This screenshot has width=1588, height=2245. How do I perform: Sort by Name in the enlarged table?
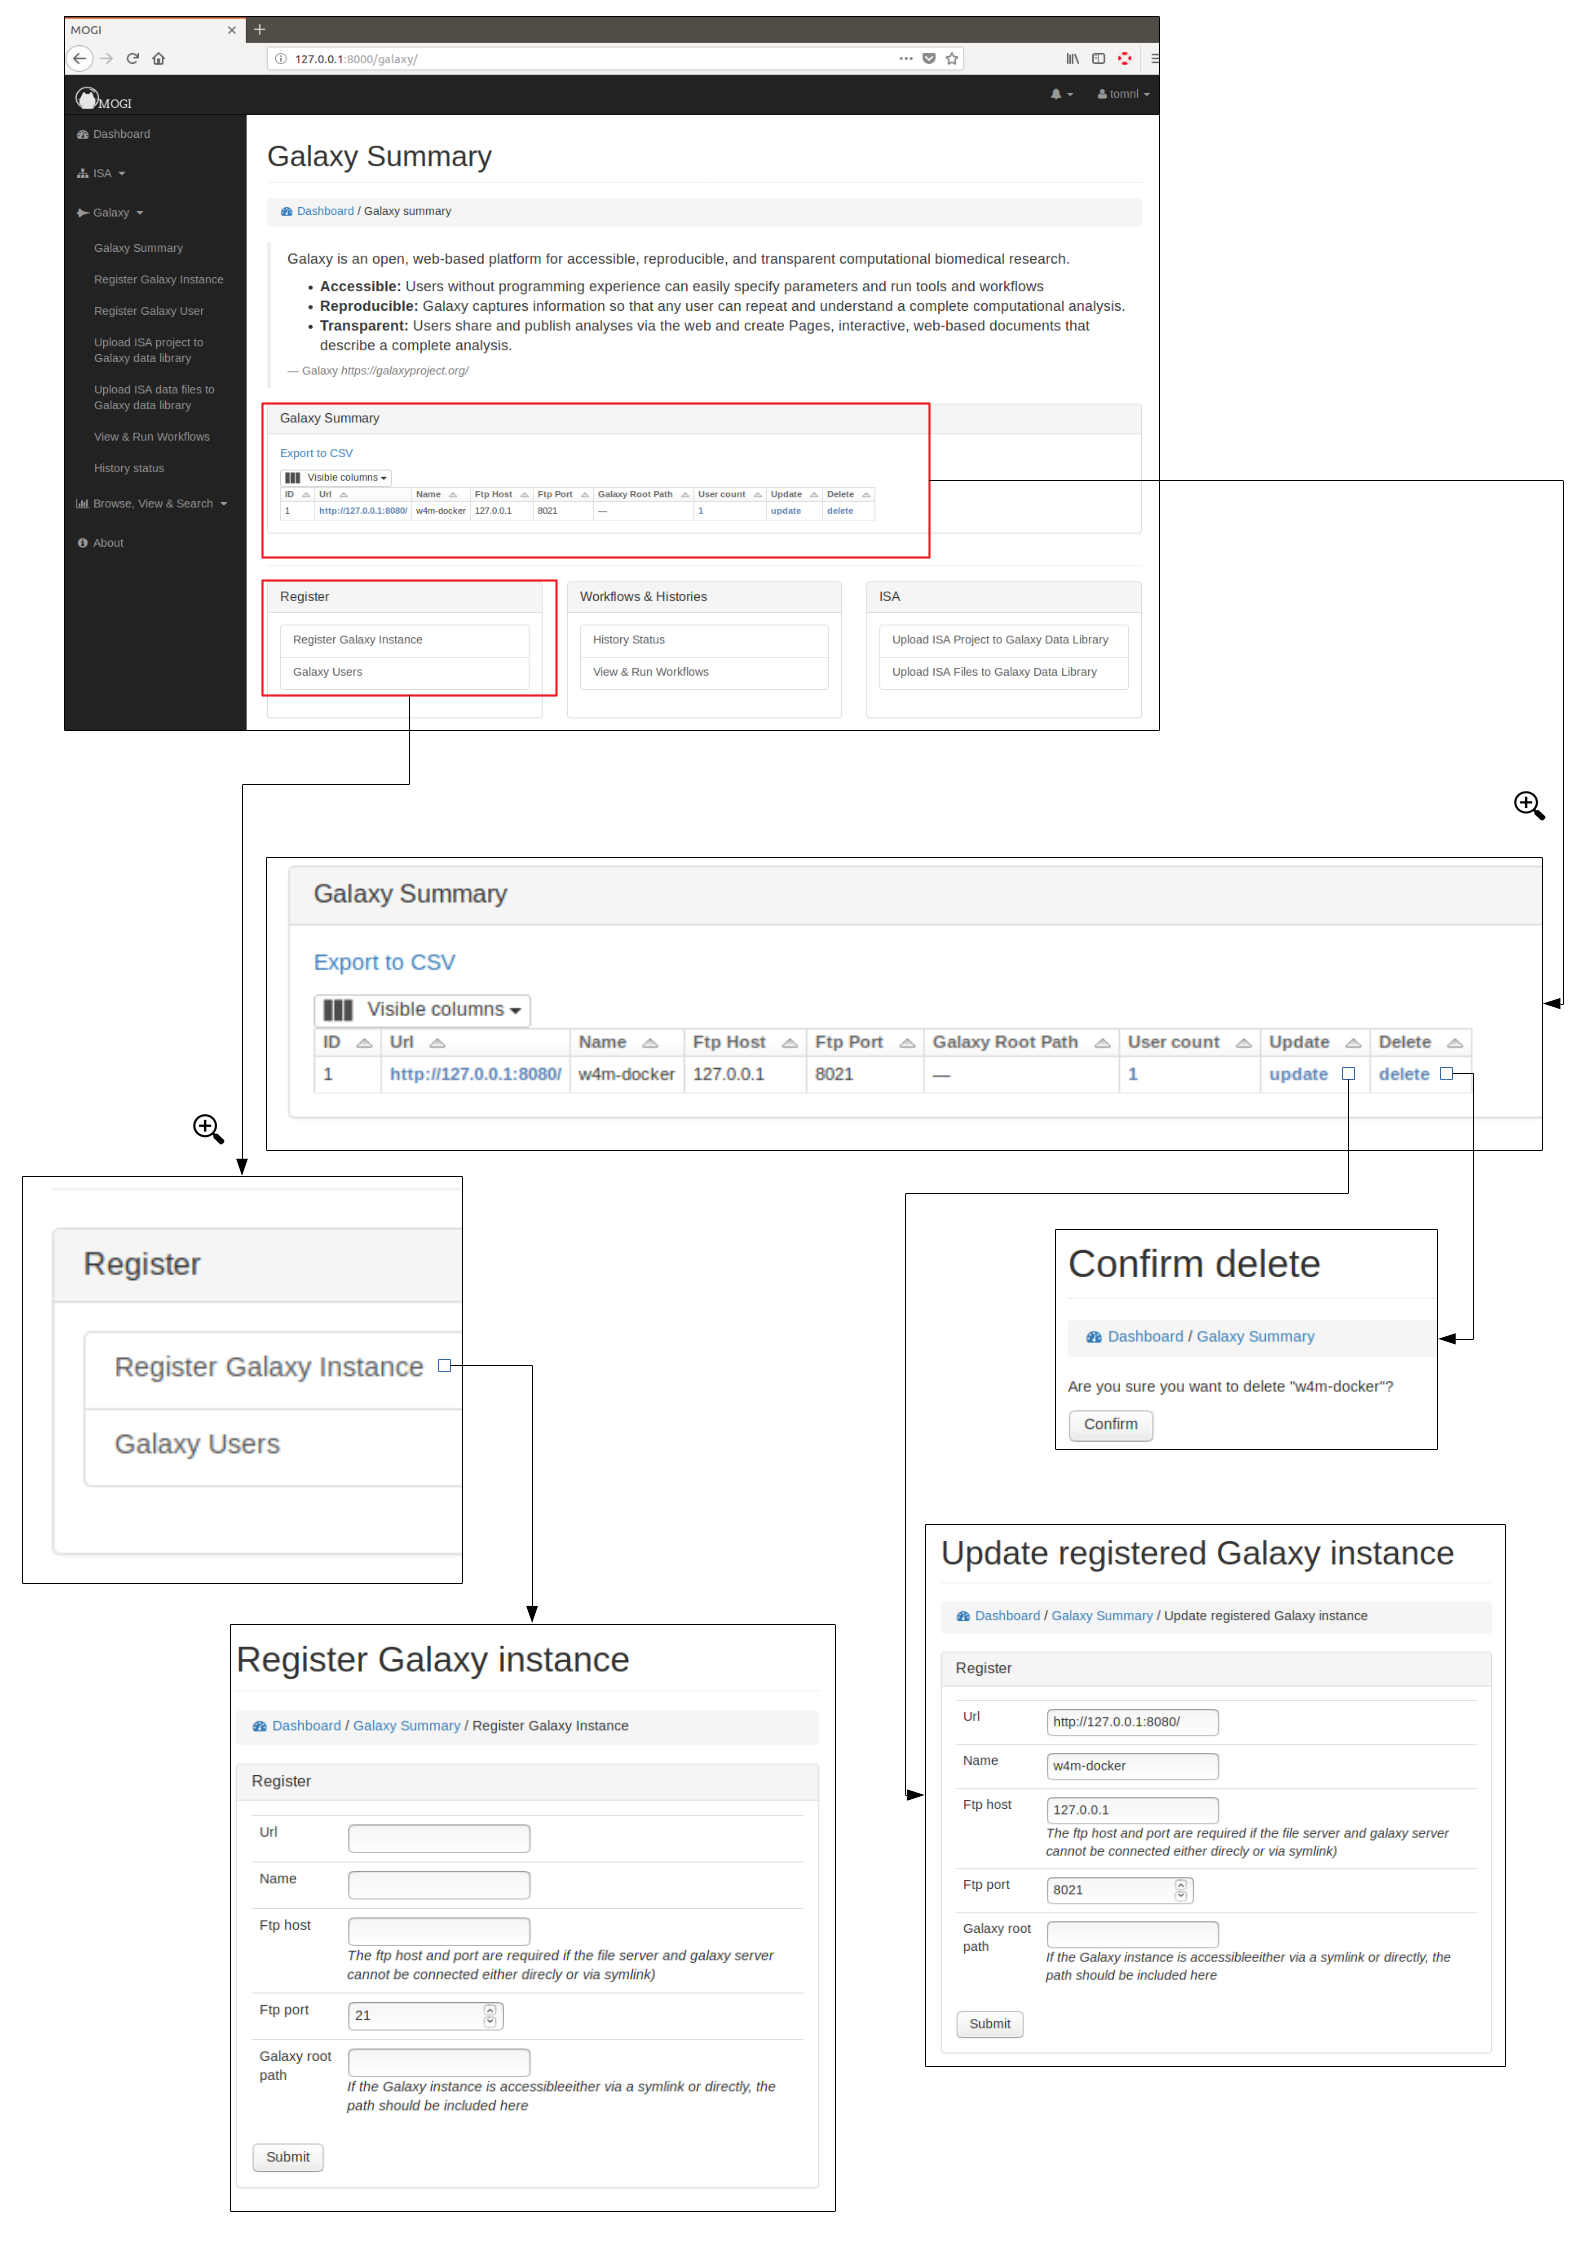[627, 1042]
